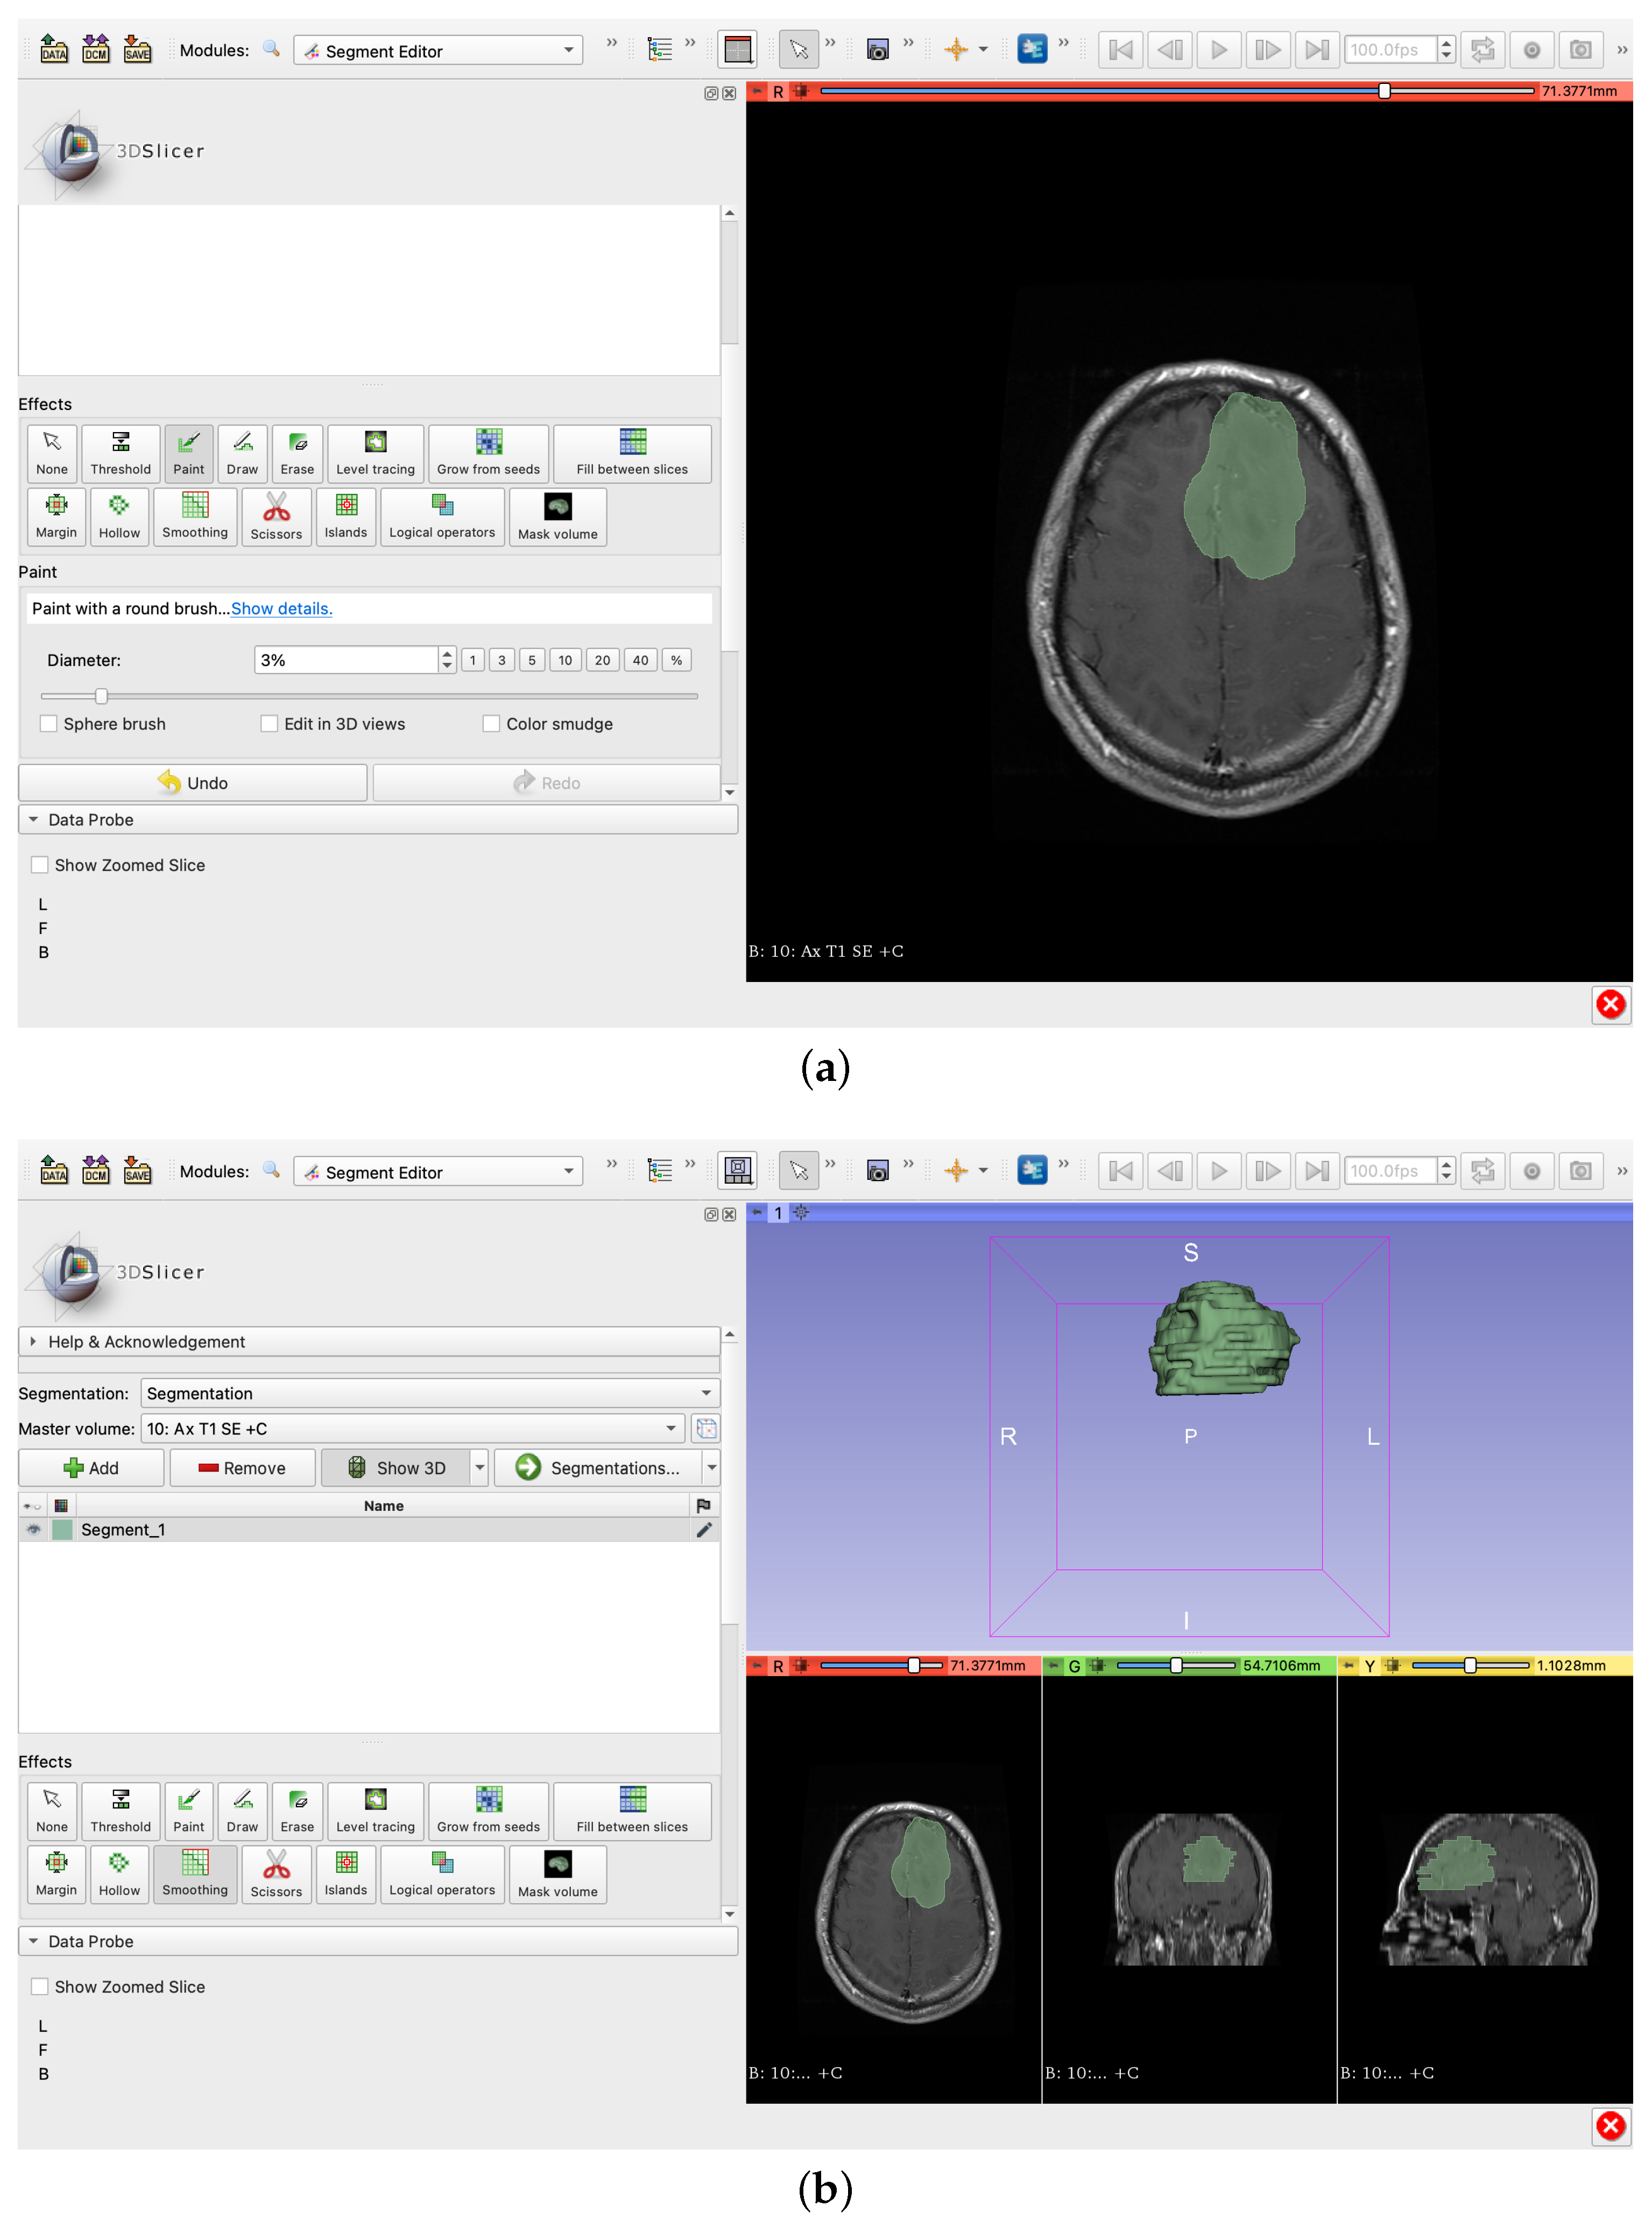The width and height of the screenshot is (1652, 2227).
Task: Open the Show details link
Action: click(281, 608)
